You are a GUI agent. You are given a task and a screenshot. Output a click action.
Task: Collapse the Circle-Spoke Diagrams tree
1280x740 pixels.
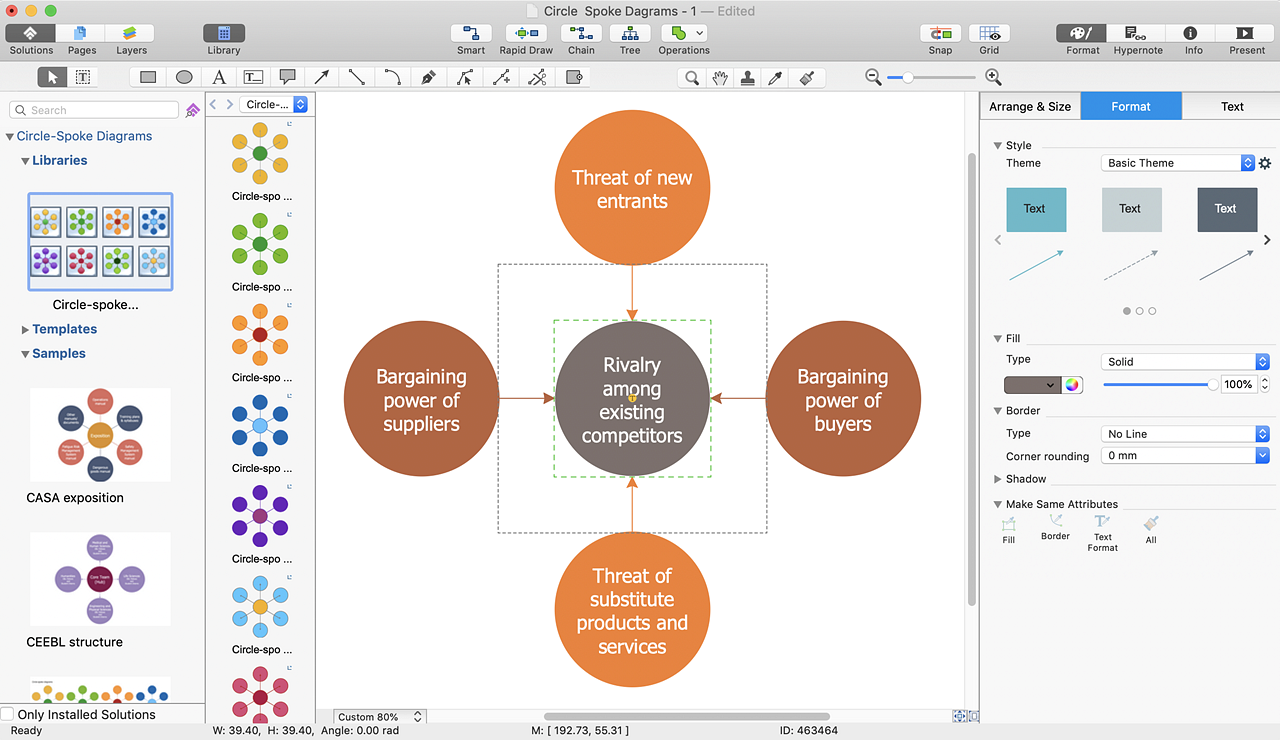(10, 137)
